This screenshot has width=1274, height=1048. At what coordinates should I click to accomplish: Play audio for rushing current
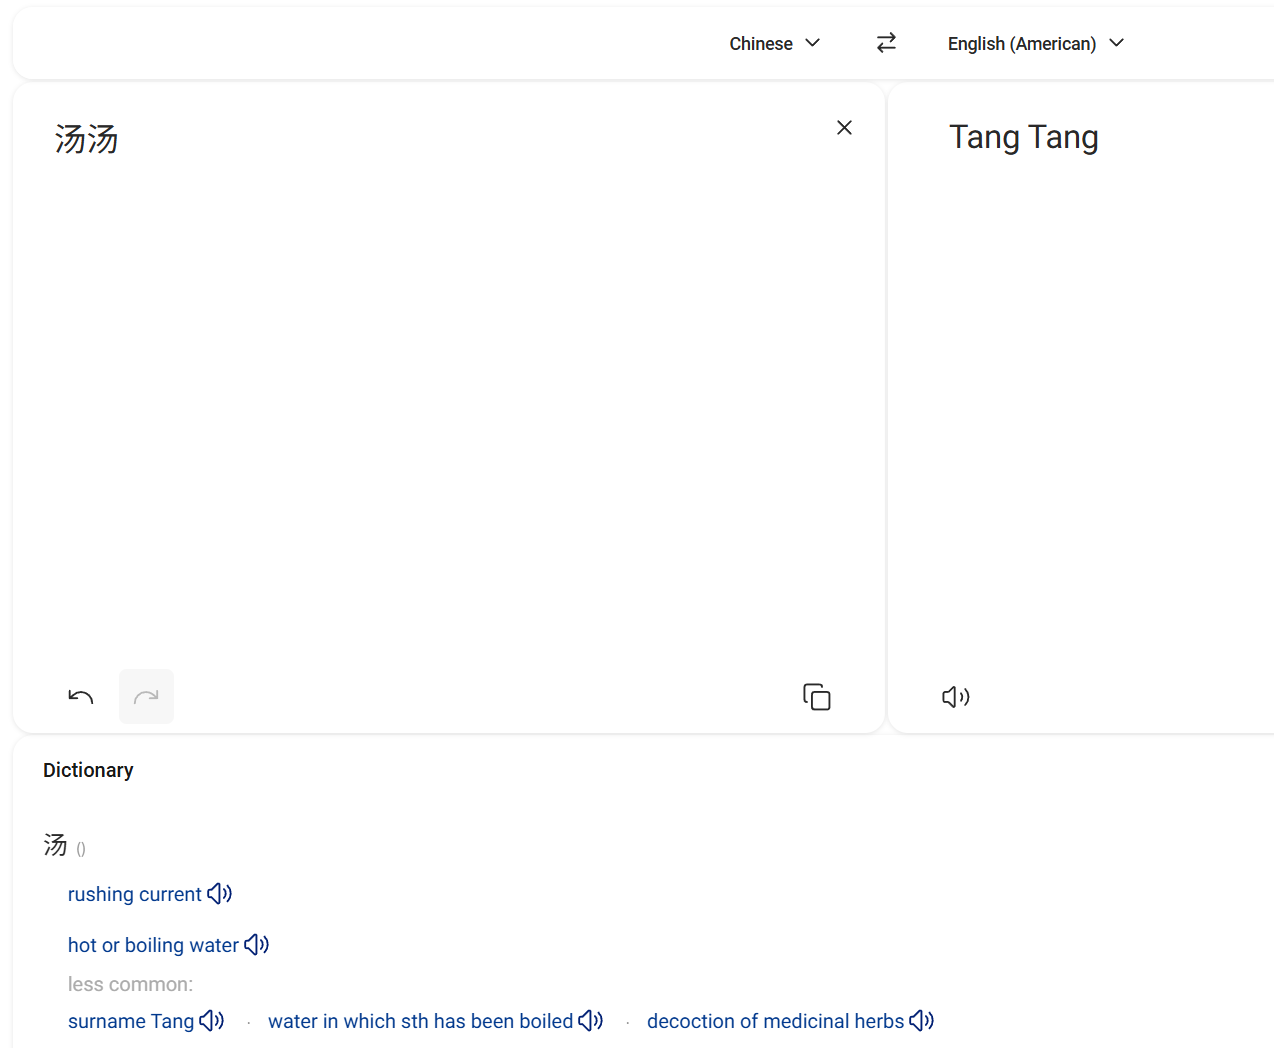pyautogui.click(x=220, y=894)
